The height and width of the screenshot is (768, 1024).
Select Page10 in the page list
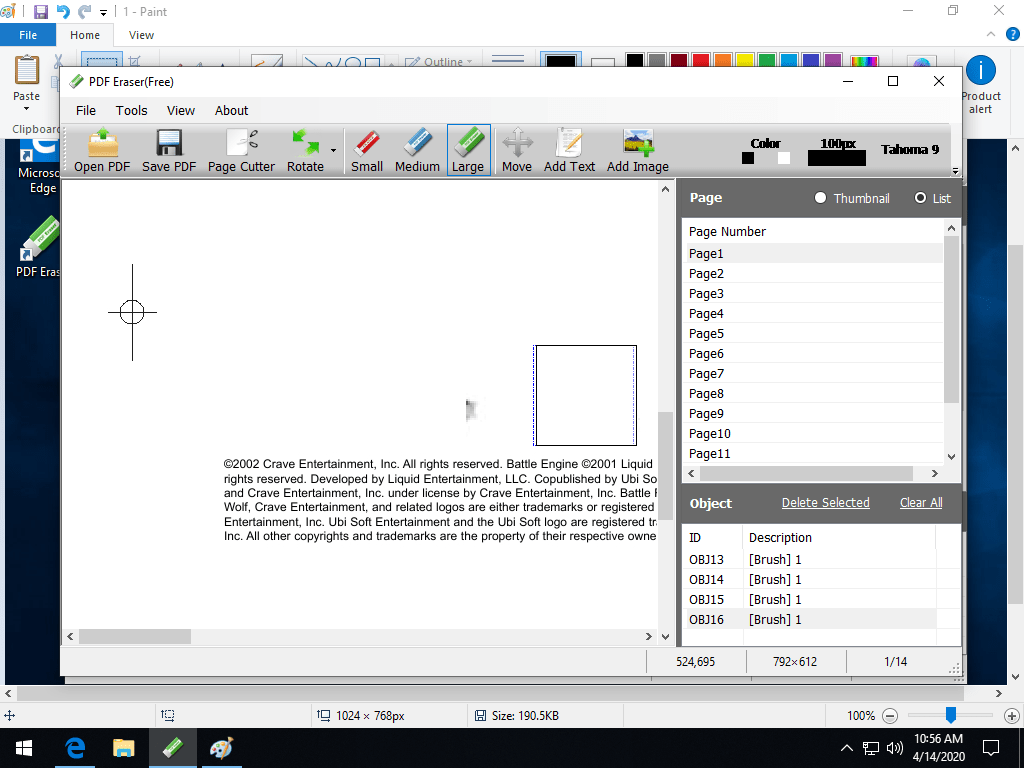814,434
